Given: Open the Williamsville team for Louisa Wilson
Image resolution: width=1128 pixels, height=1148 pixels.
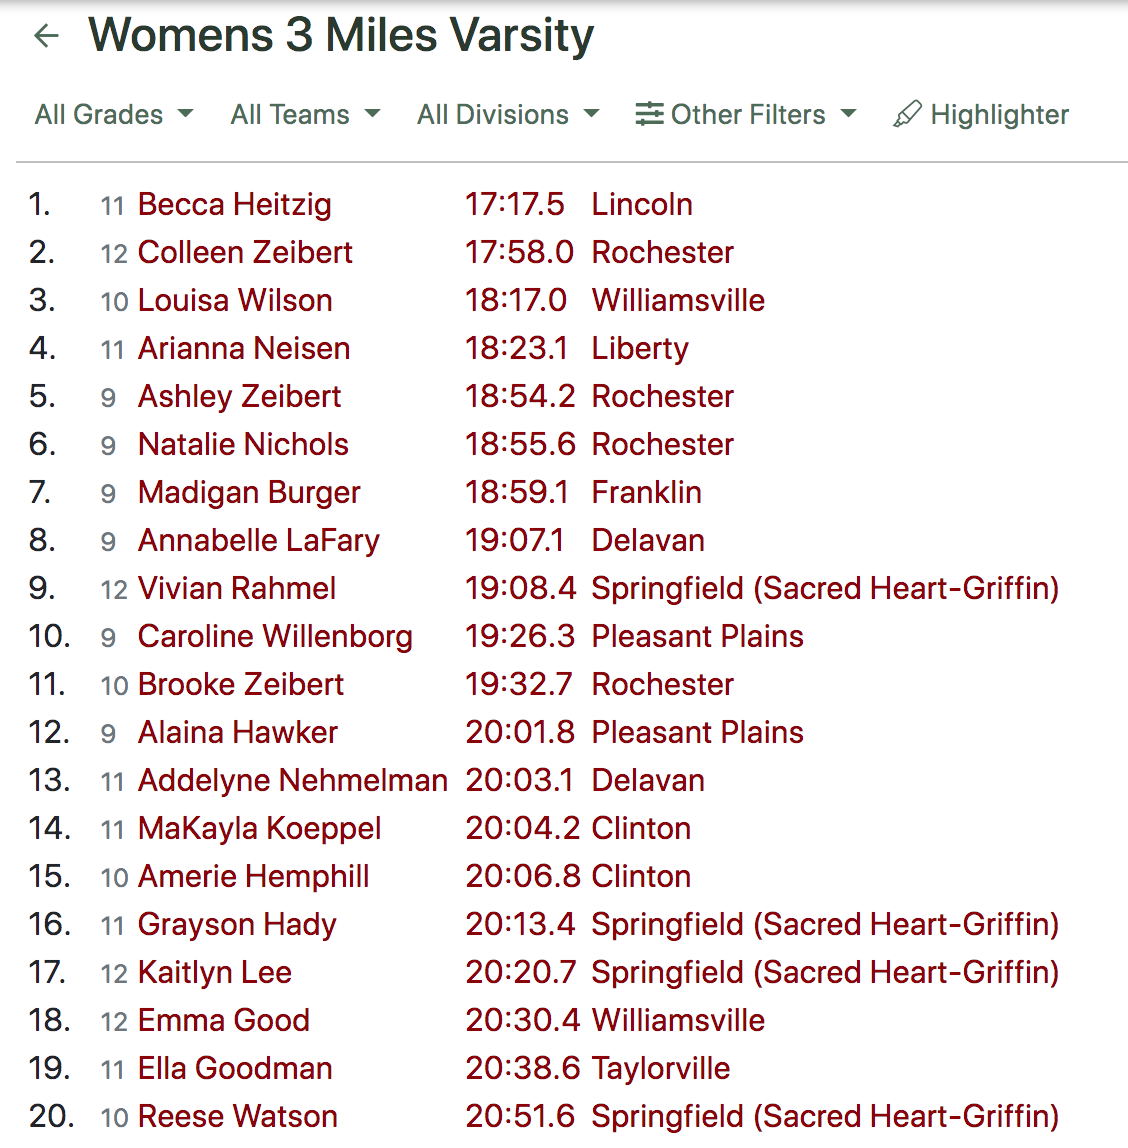Looking at the screenshot, I should pyautogui.click(x=678, y=300).
